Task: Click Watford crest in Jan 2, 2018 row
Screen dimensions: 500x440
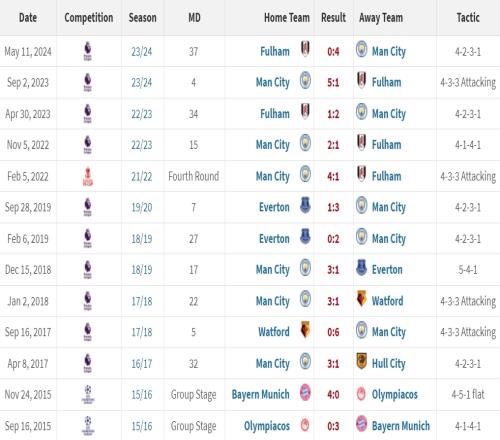Action: pos(361,299)
